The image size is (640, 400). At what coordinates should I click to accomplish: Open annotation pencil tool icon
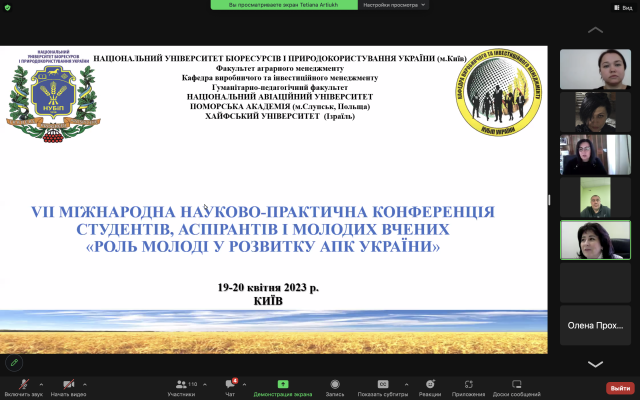(x=14, y=362)
